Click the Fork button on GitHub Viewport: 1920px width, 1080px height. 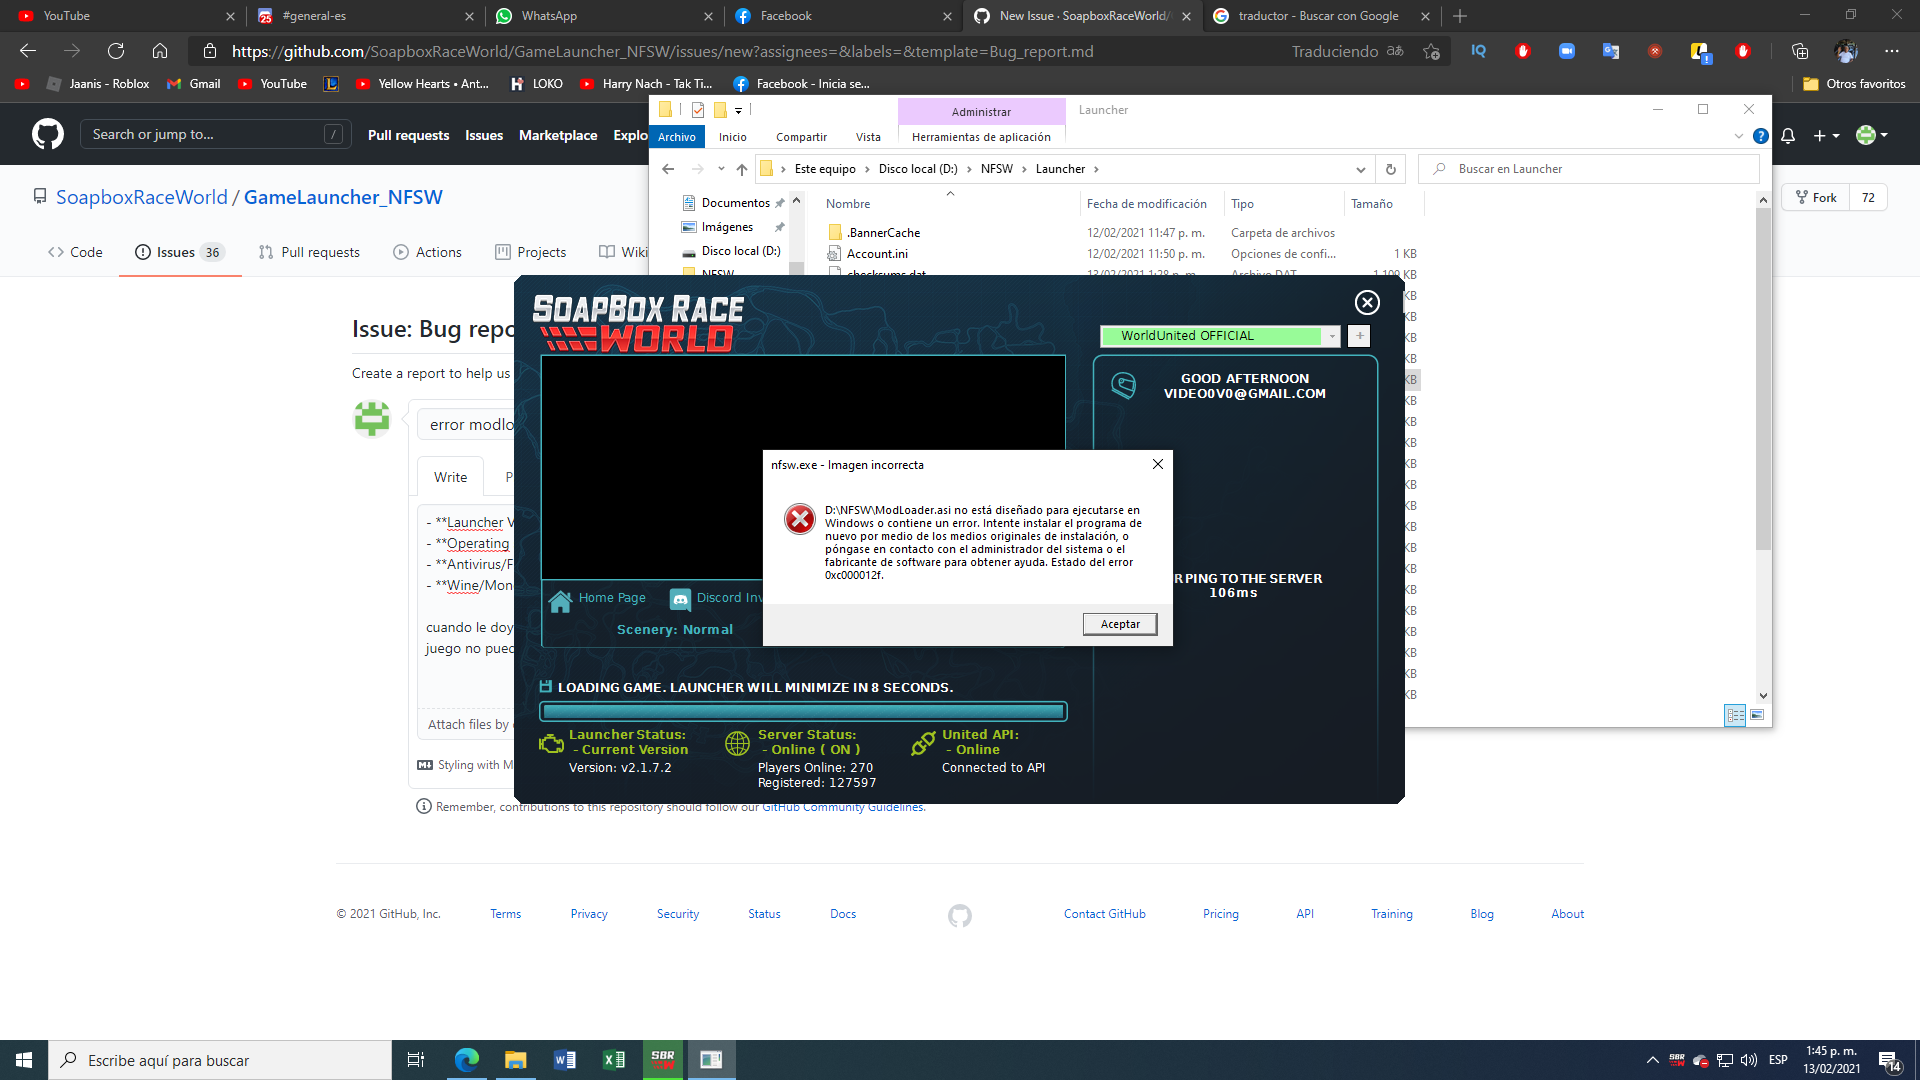(x=1816, y=198)
